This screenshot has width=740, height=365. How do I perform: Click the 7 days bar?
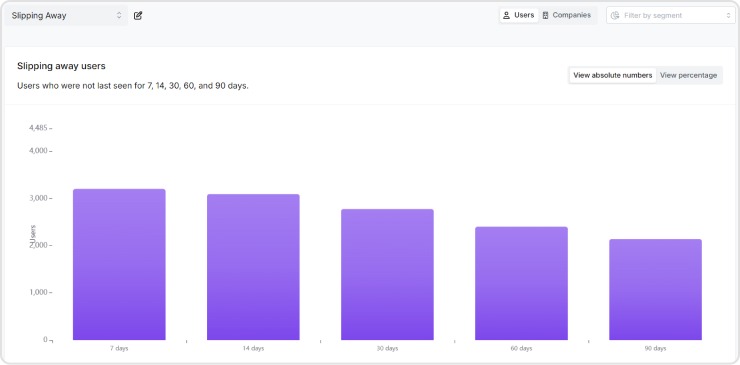(x=119, y=264)
